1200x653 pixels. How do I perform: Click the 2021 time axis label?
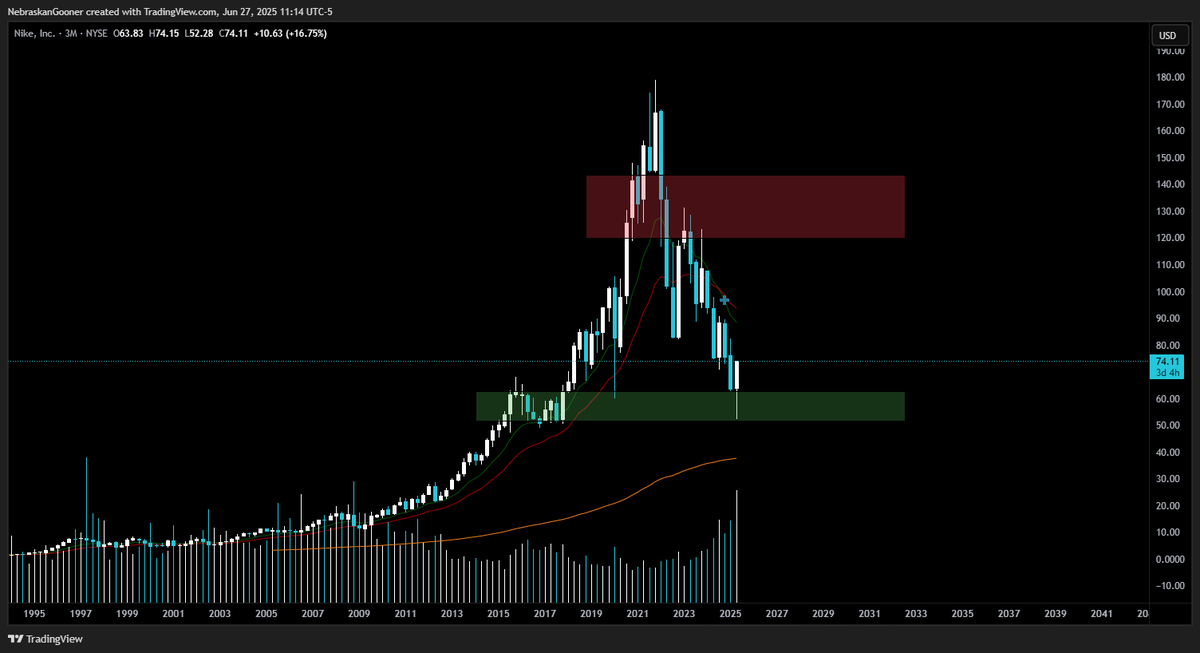click(x=637, y=613)
